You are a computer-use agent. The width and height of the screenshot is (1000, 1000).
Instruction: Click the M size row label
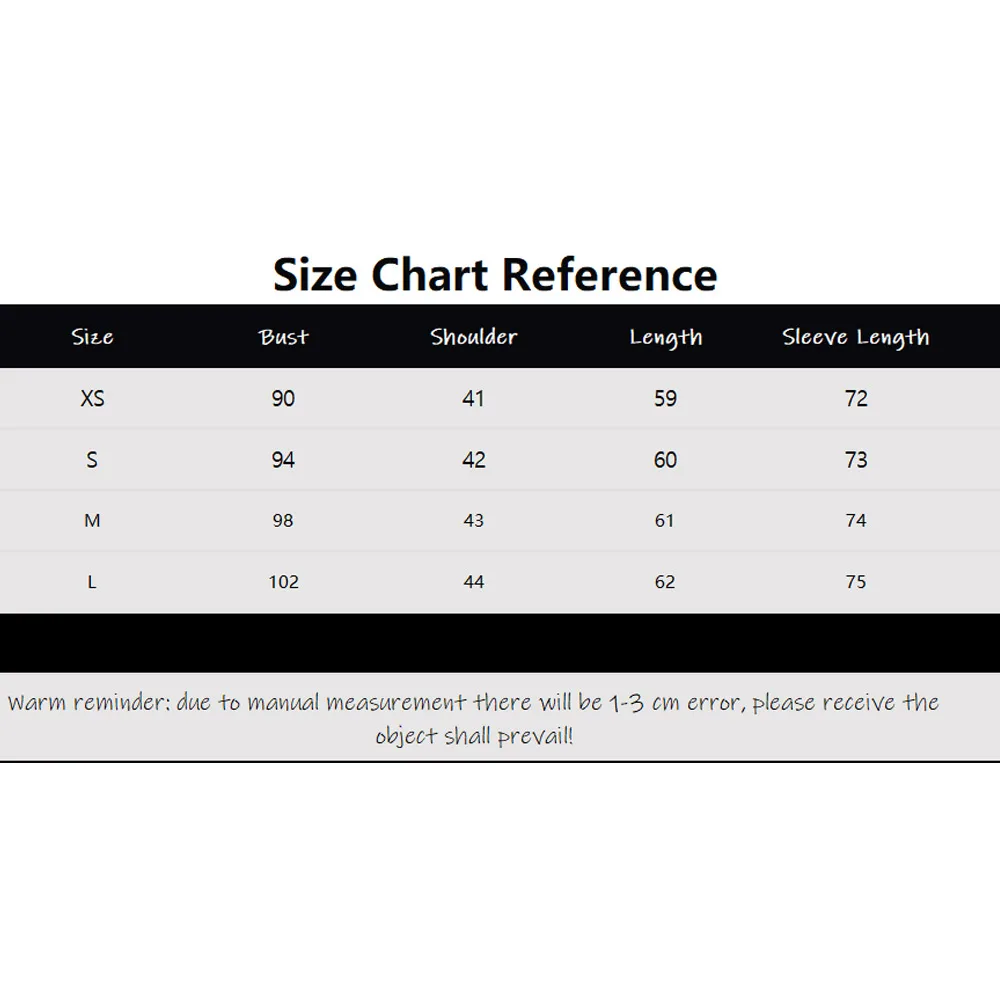coord(92,520)
